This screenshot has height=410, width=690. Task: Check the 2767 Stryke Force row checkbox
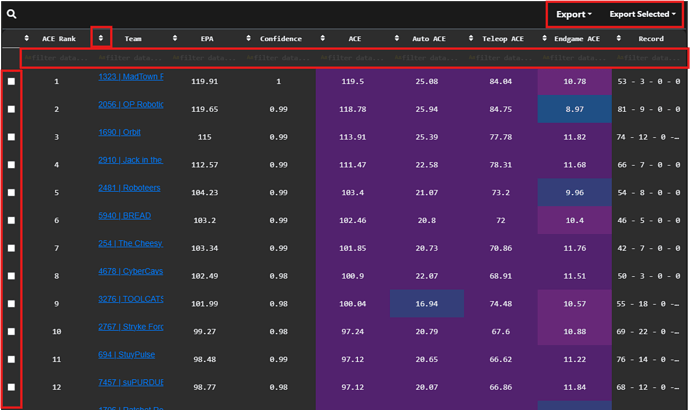(11, 332)
